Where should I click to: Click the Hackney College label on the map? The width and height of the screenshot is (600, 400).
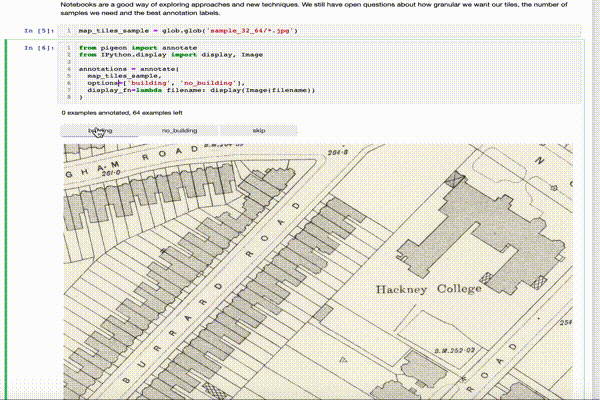click(428, 290)
